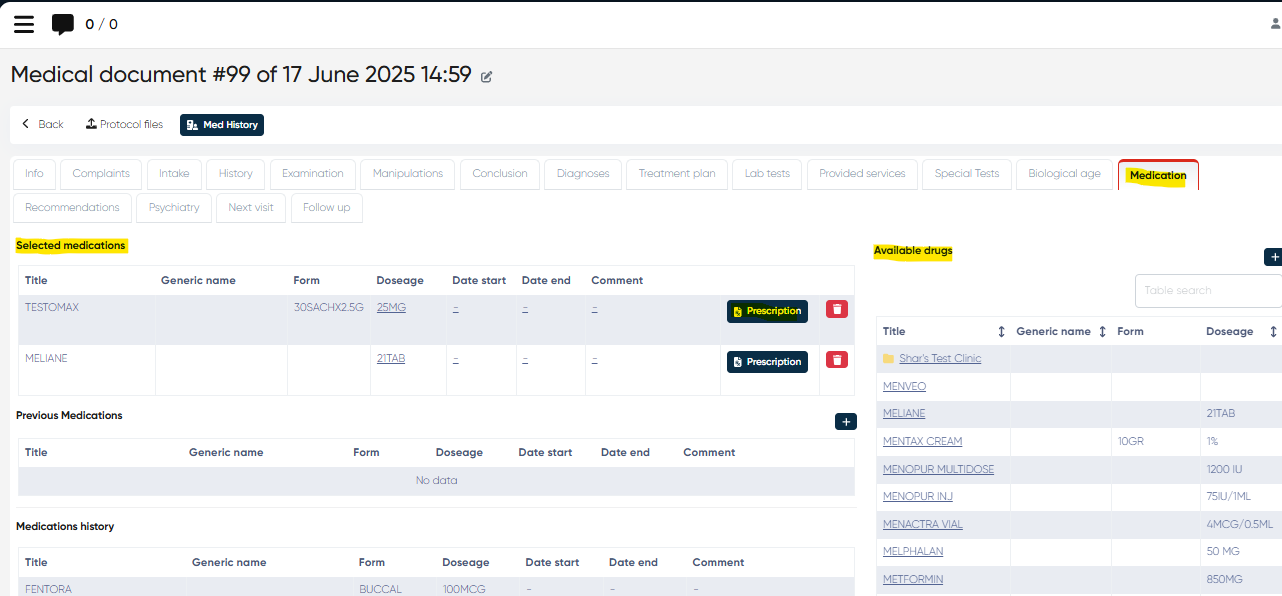
Task: Delete the MELIANE medication row
Action: pos(836,360)
